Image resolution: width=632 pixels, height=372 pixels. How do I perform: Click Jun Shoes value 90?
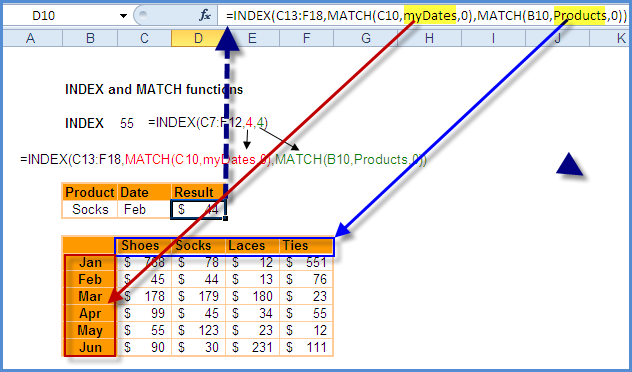point(144,347)
